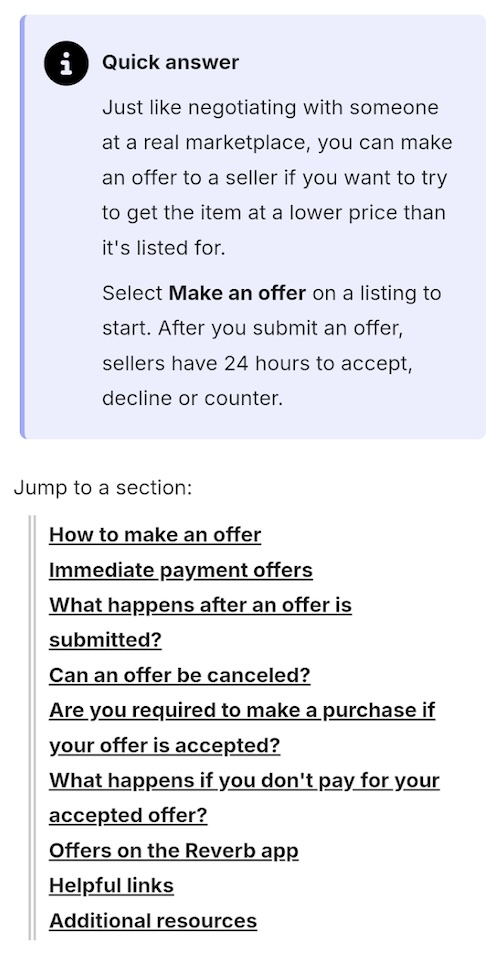Open What happens after an offer is submitted link

point(200,623)
